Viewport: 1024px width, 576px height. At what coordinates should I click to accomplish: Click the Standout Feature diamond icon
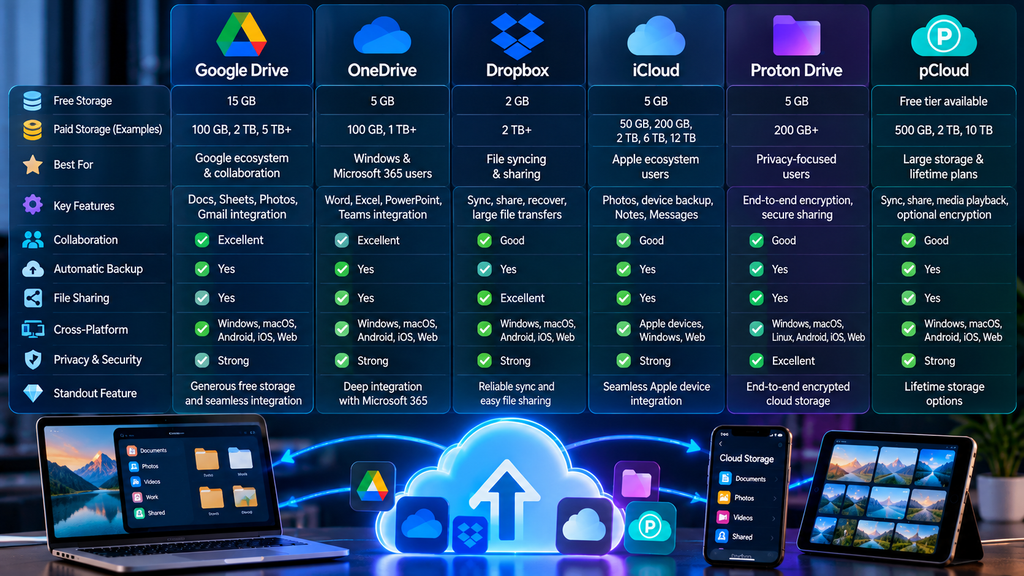(33, 393)
